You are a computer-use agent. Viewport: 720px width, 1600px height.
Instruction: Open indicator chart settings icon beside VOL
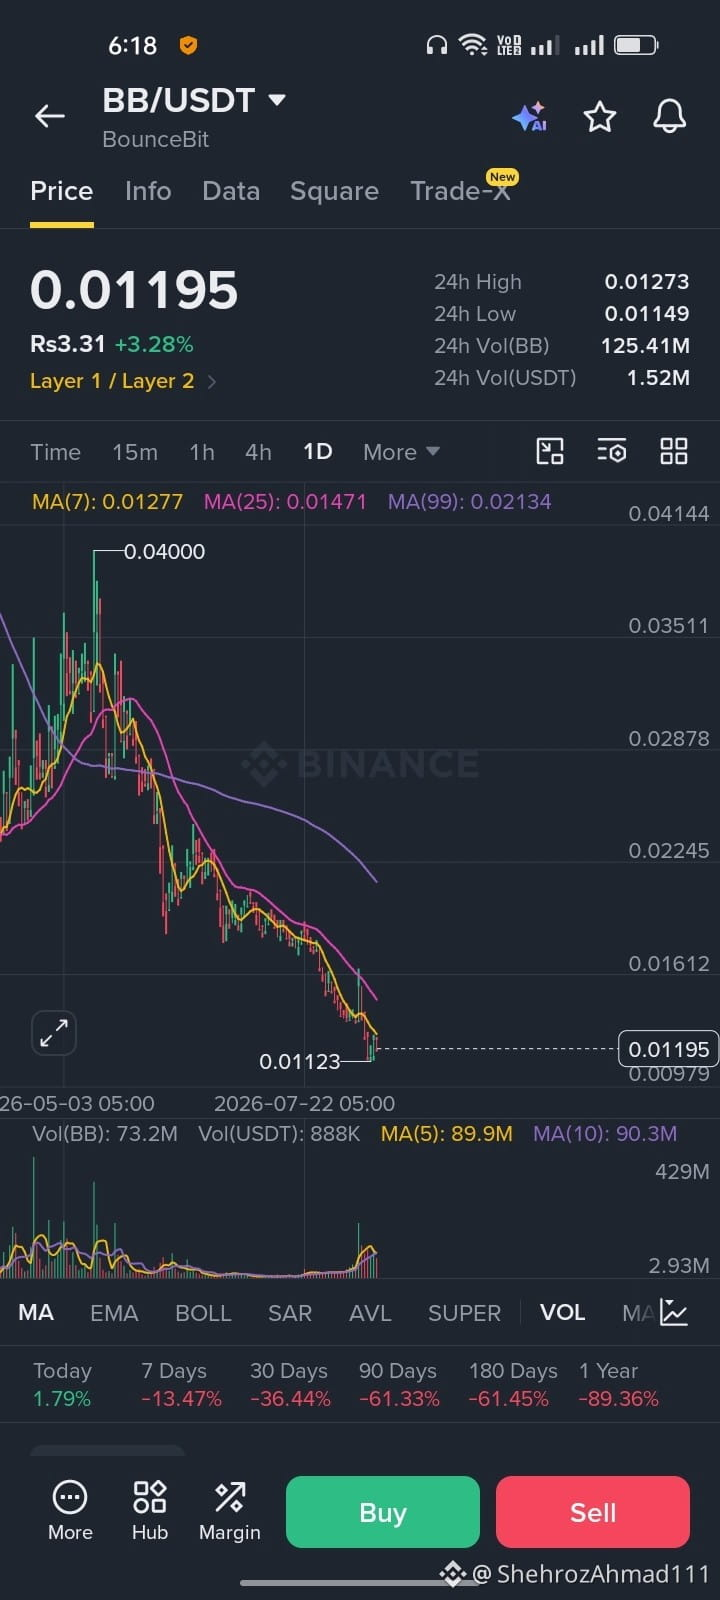[x=675, y=1312]
